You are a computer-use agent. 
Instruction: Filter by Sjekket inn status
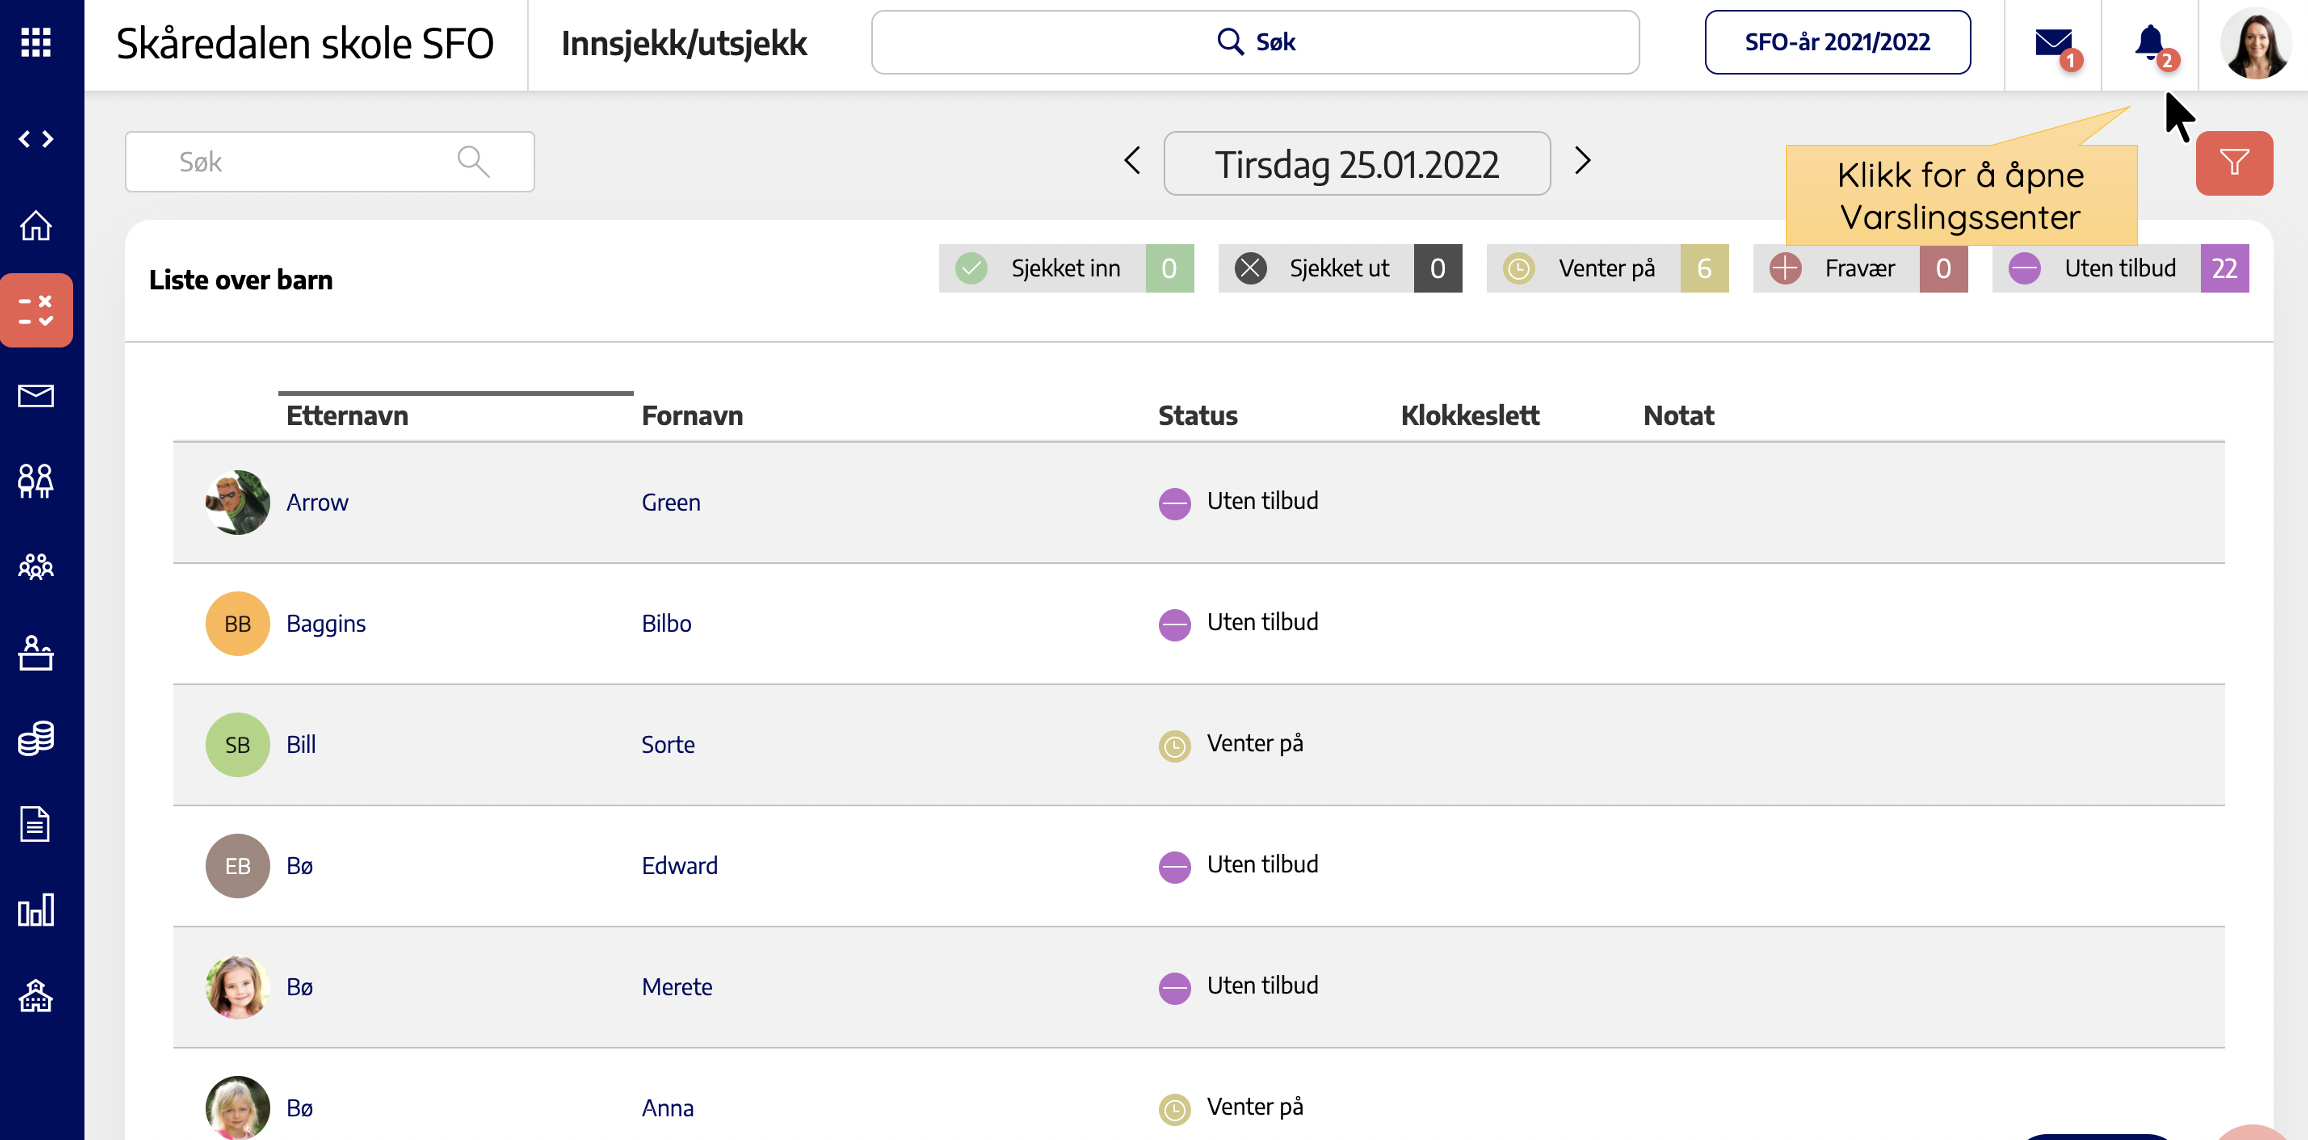tap(1066, 268)
